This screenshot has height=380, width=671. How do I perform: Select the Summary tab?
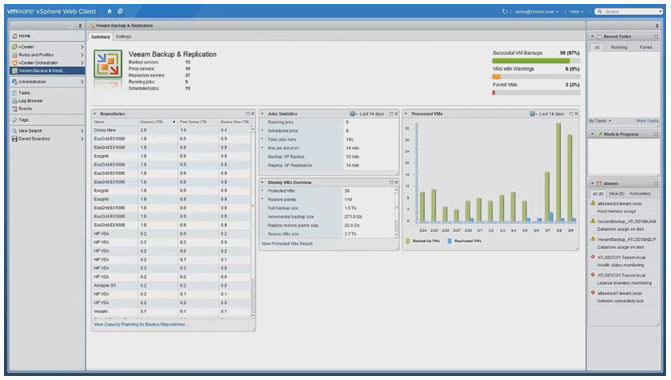click(101, 37)
